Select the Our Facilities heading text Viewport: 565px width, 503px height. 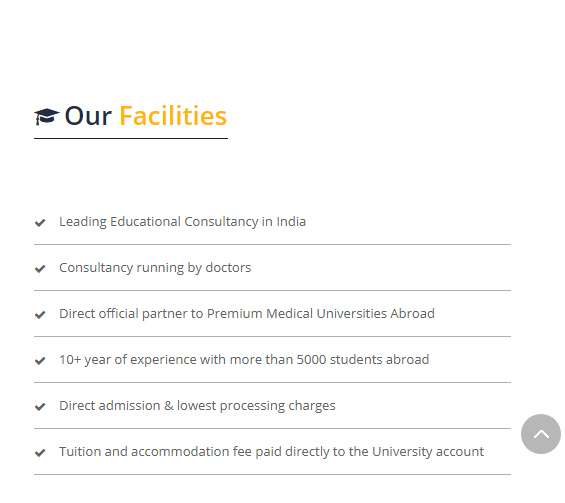point(146,116)
